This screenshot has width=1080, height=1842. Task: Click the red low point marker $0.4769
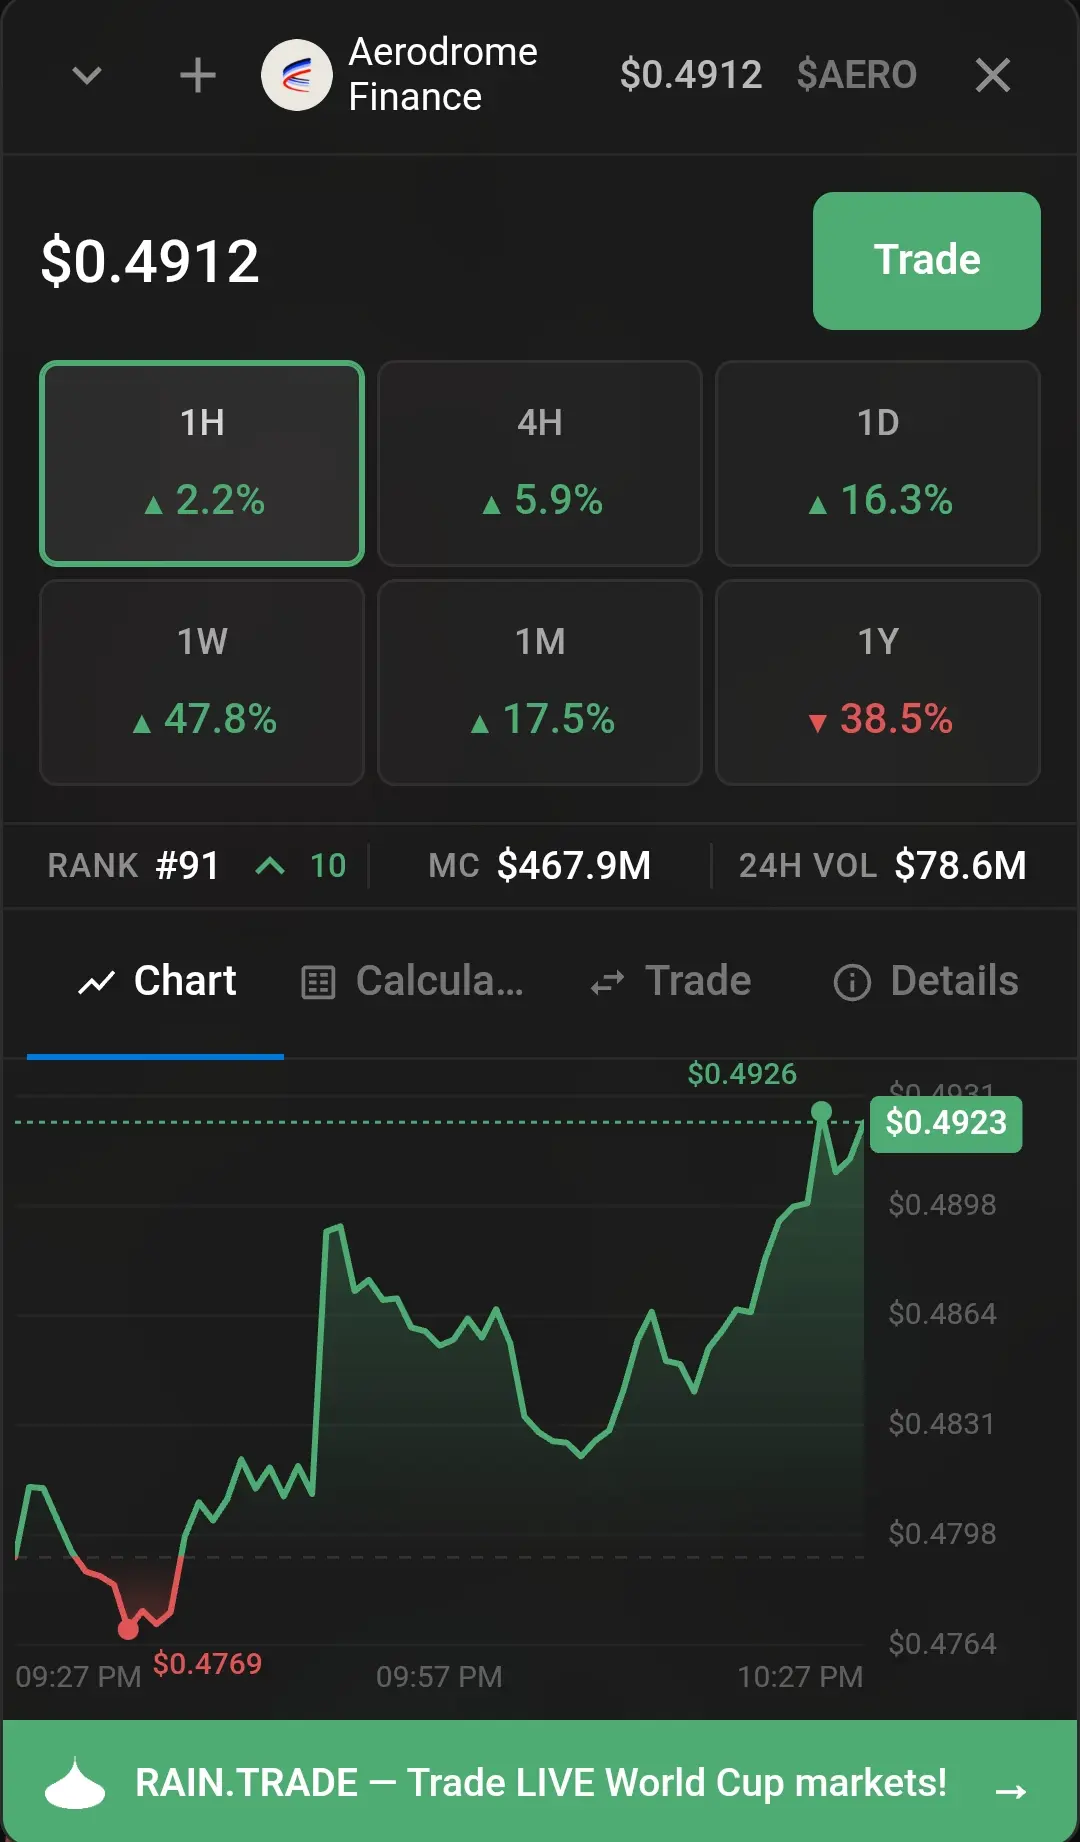pos(128,1630)
